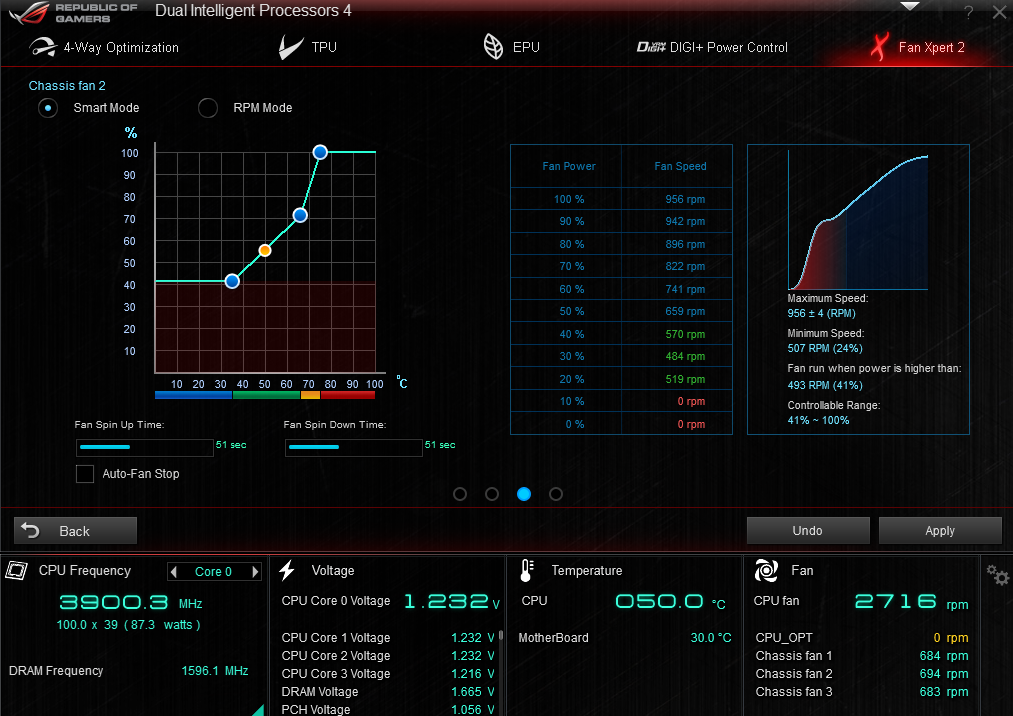Click the EPU leaf icon
This screenshot has height=716, width=1013.
494,47
